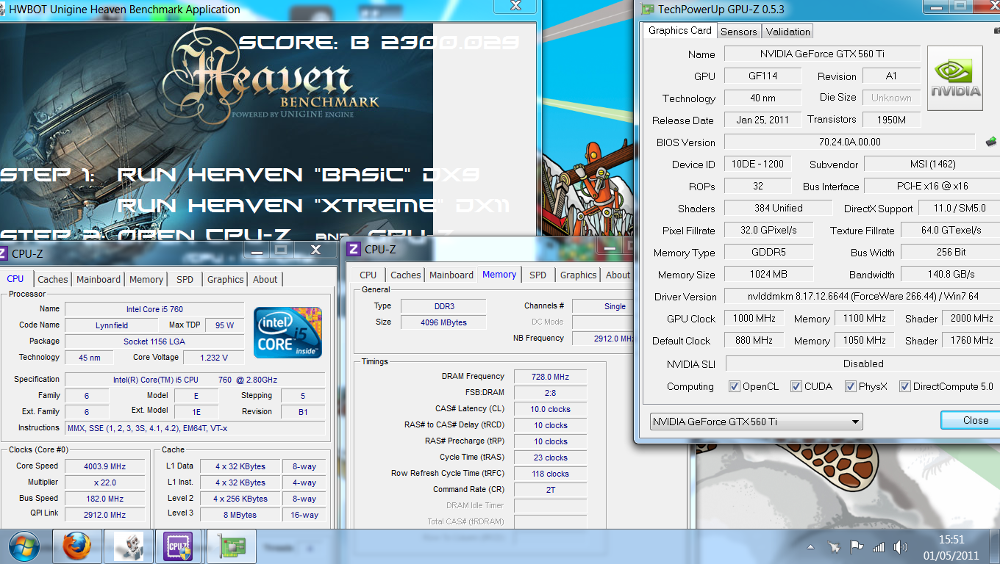Minimize the GPU-Z window

tap(936, 7)
